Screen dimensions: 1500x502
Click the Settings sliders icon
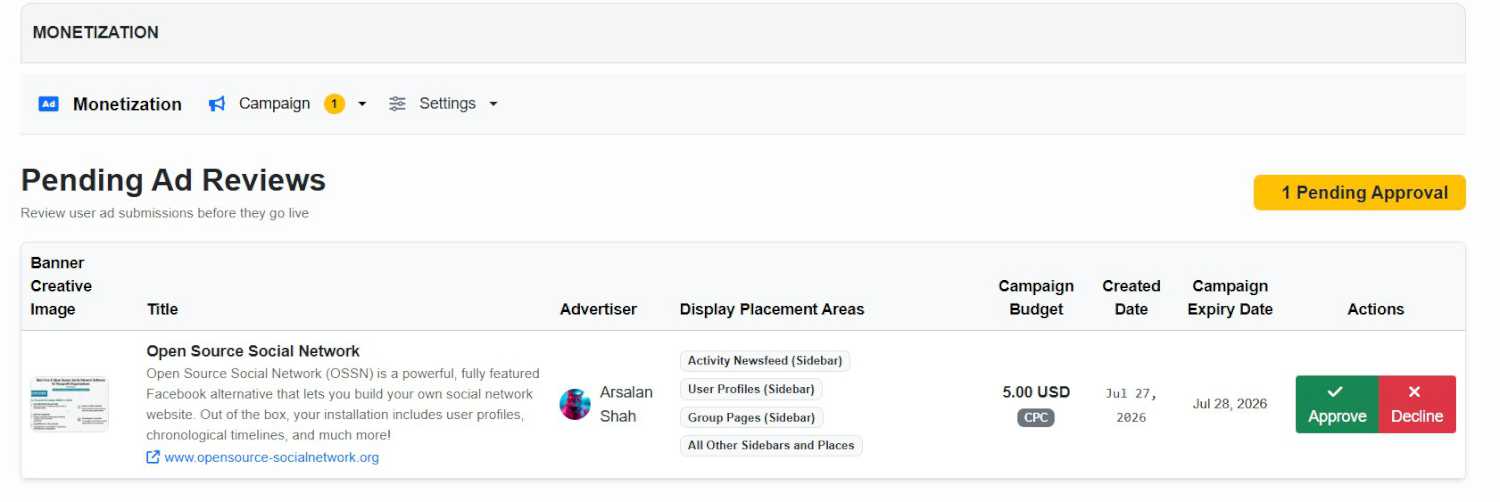click(397, 104)
